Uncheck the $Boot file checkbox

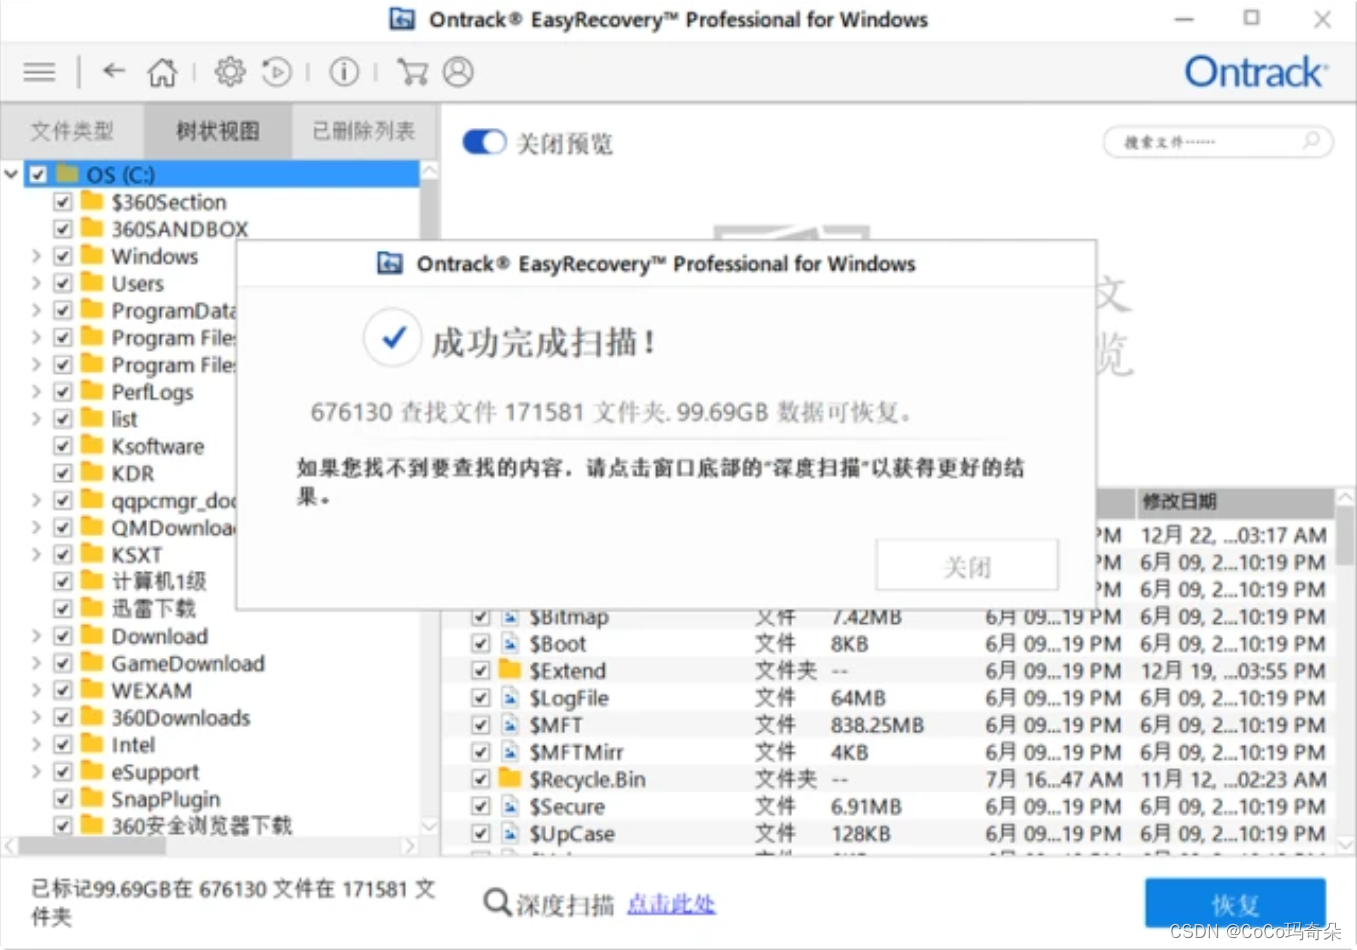point(480,643)
